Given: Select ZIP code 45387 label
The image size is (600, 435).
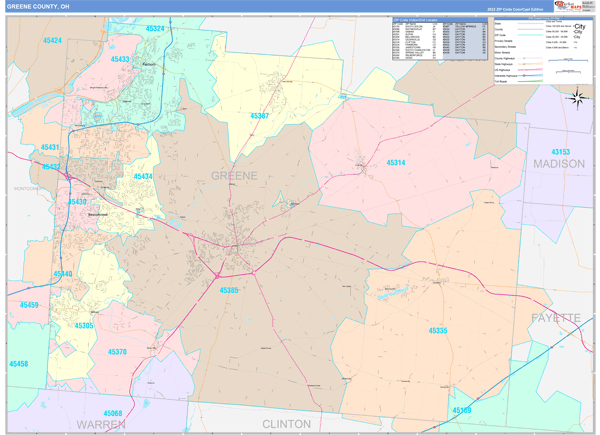Looking at the screenshot, I should click(259, 116).
